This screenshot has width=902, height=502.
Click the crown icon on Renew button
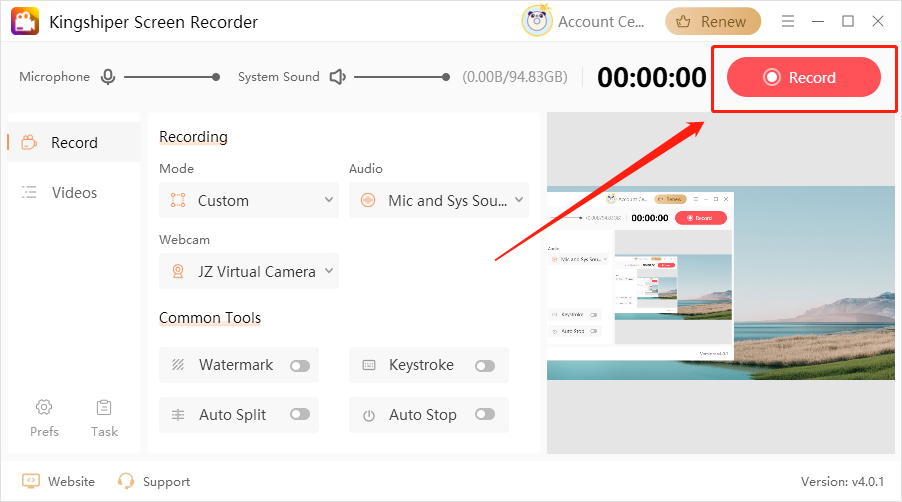pyautogui.click(x=683, y=21)
